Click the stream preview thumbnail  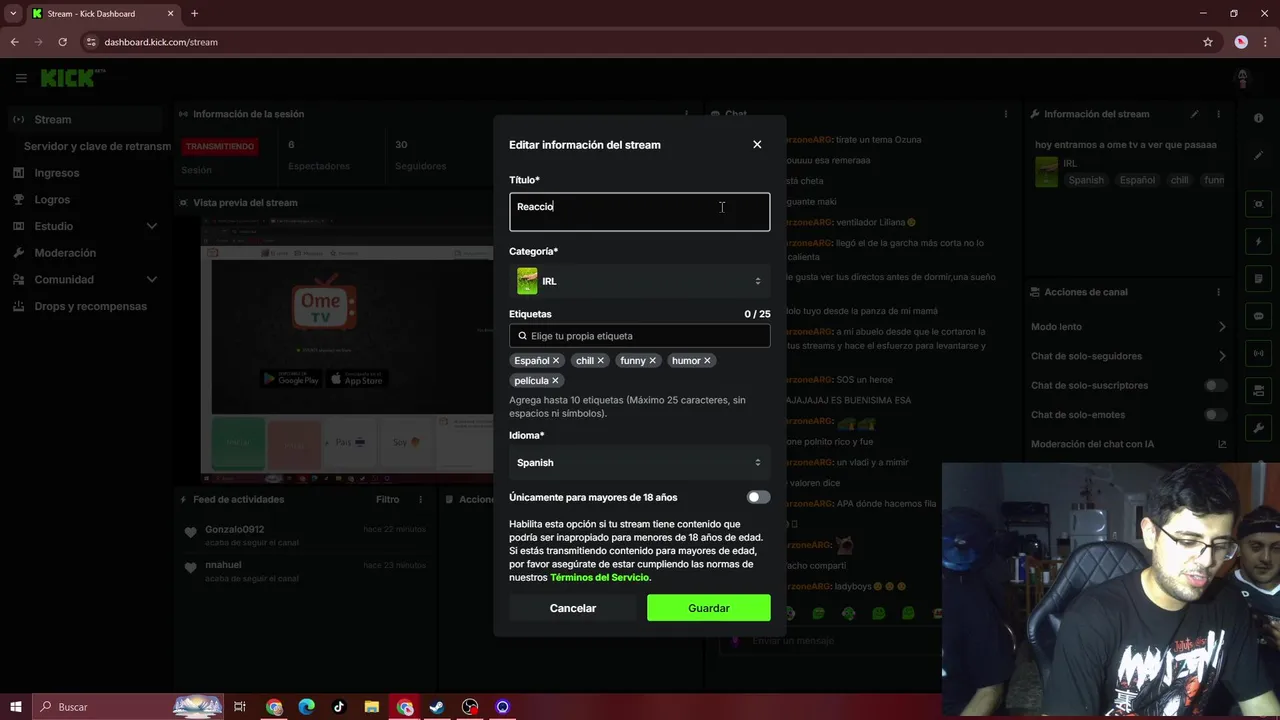click(x=346, y=350)
